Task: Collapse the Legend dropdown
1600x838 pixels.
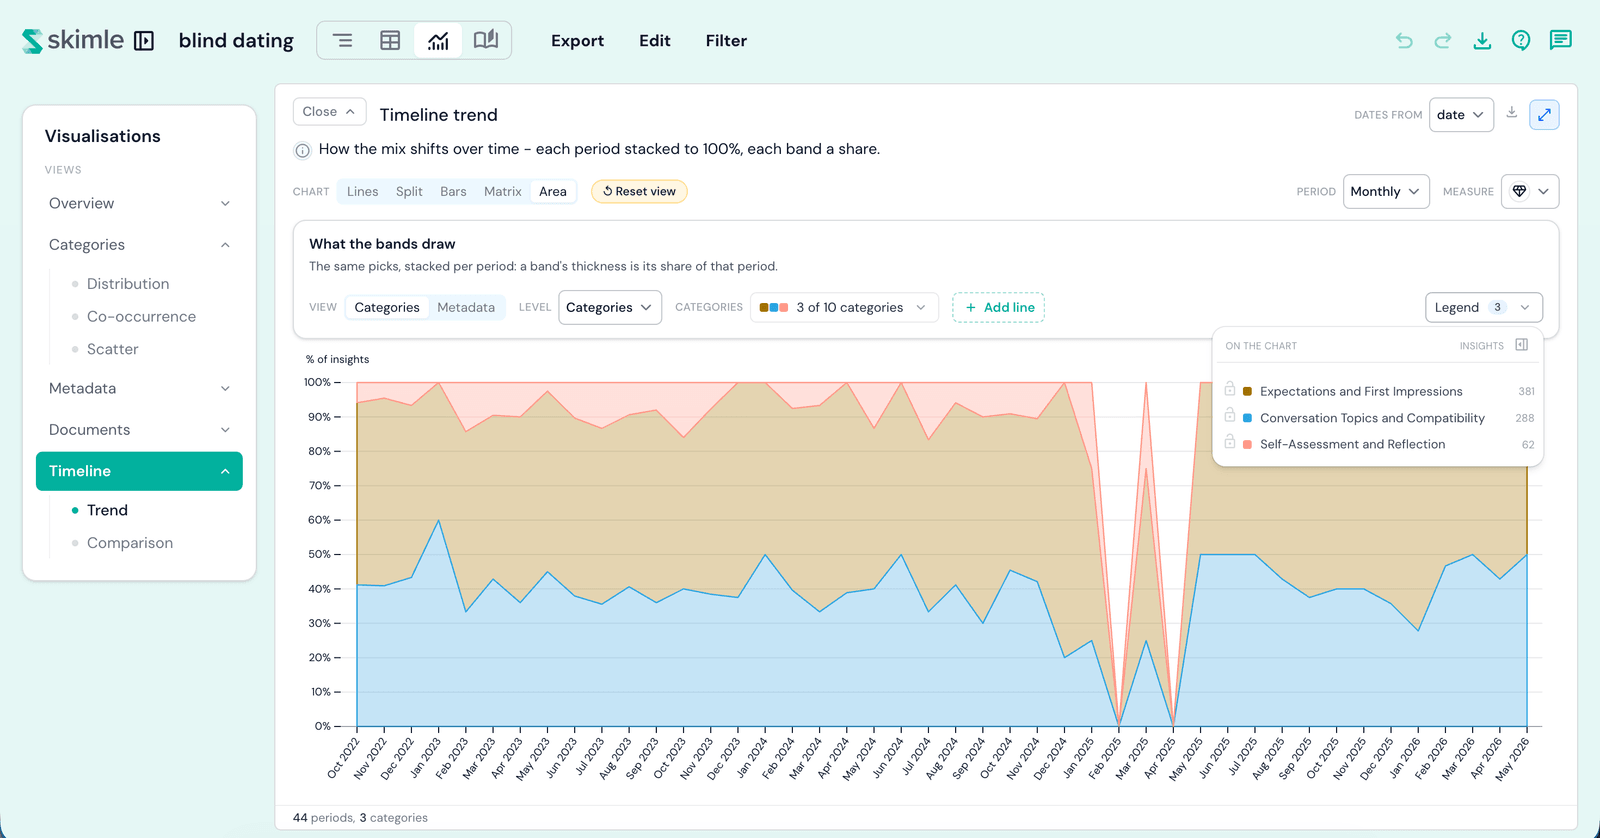Action: coord(1484,307)
